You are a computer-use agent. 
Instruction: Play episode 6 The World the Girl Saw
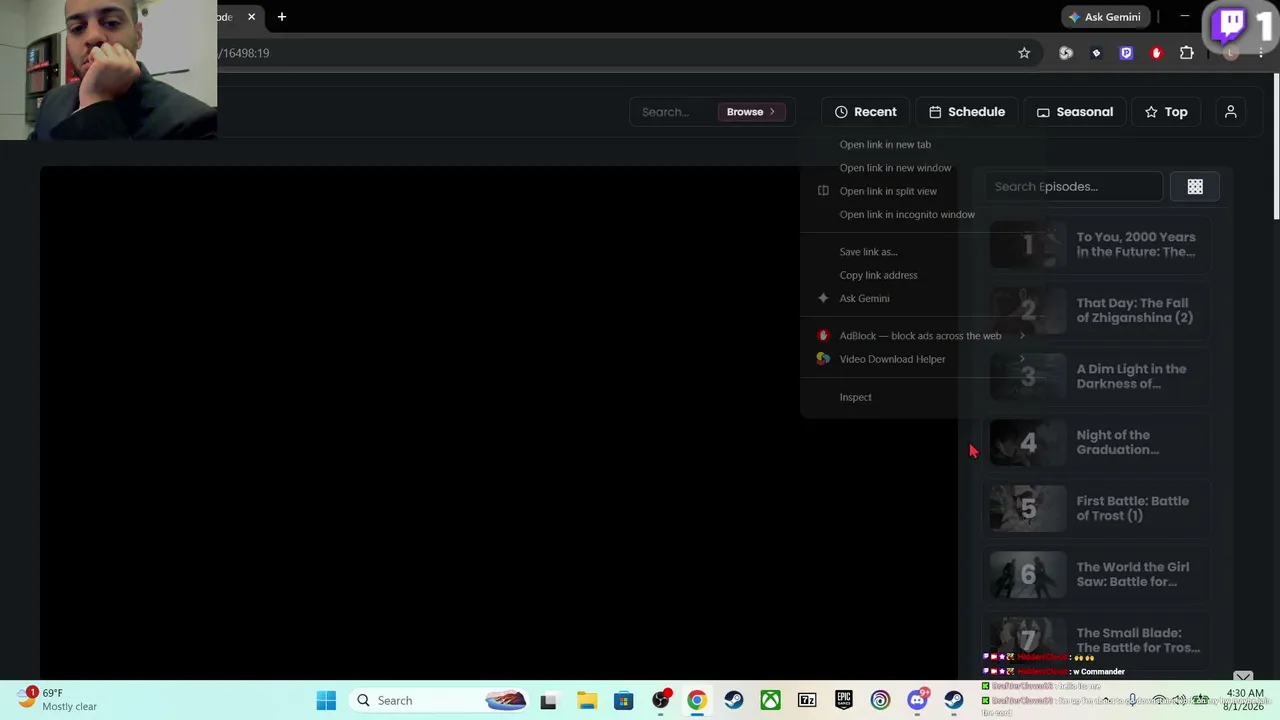click(1098, 574)
